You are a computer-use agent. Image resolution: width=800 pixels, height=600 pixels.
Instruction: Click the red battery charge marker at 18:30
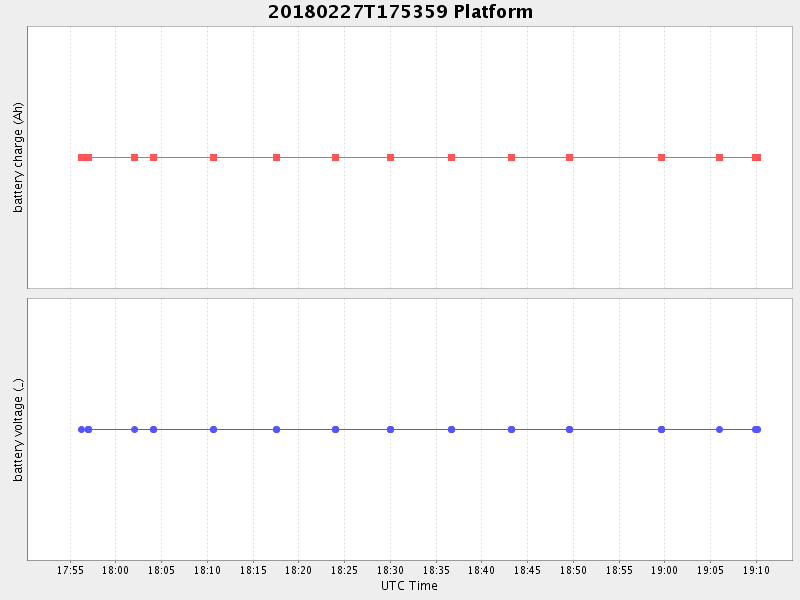[390, 157]
